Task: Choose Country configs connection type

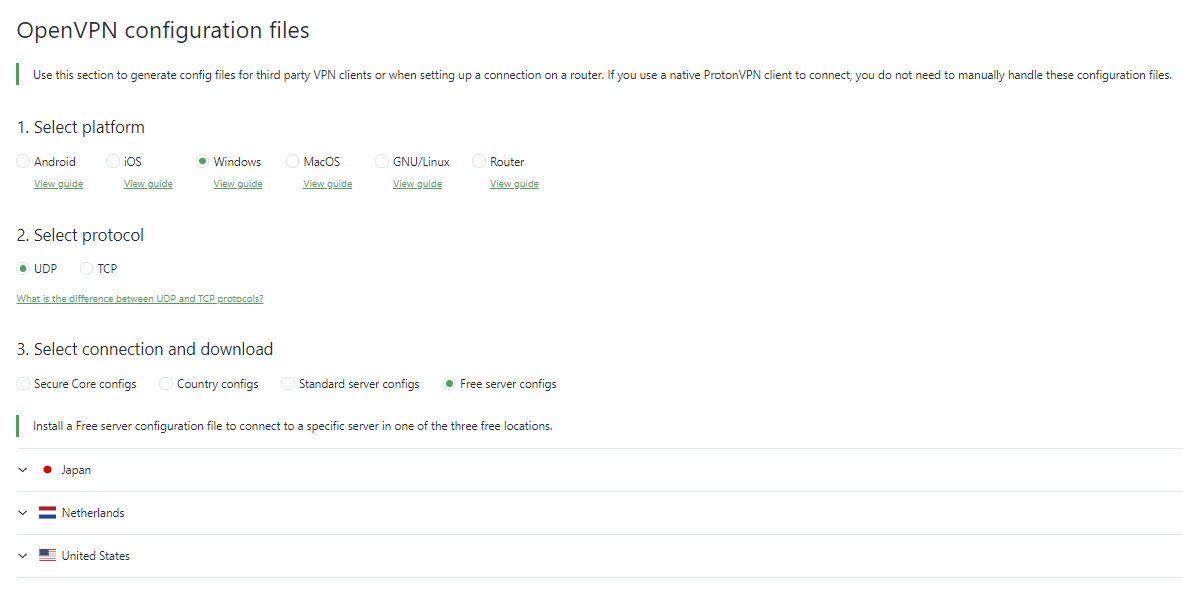Action: (x=166, y=384)
